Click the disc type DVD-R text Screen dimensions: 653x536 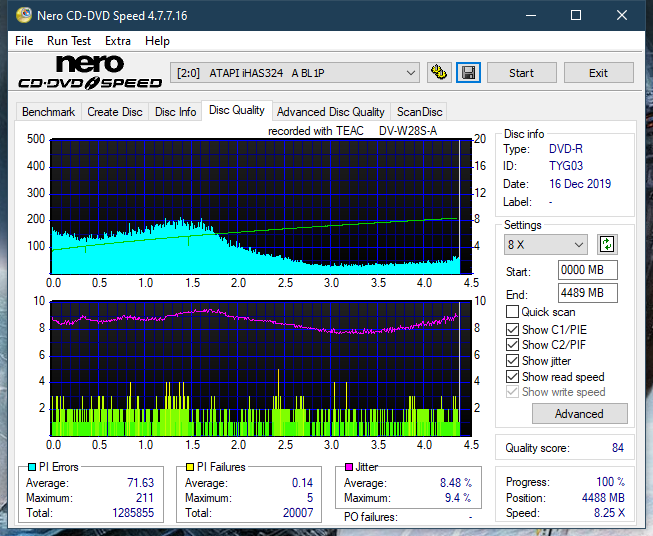coord(566,149)
